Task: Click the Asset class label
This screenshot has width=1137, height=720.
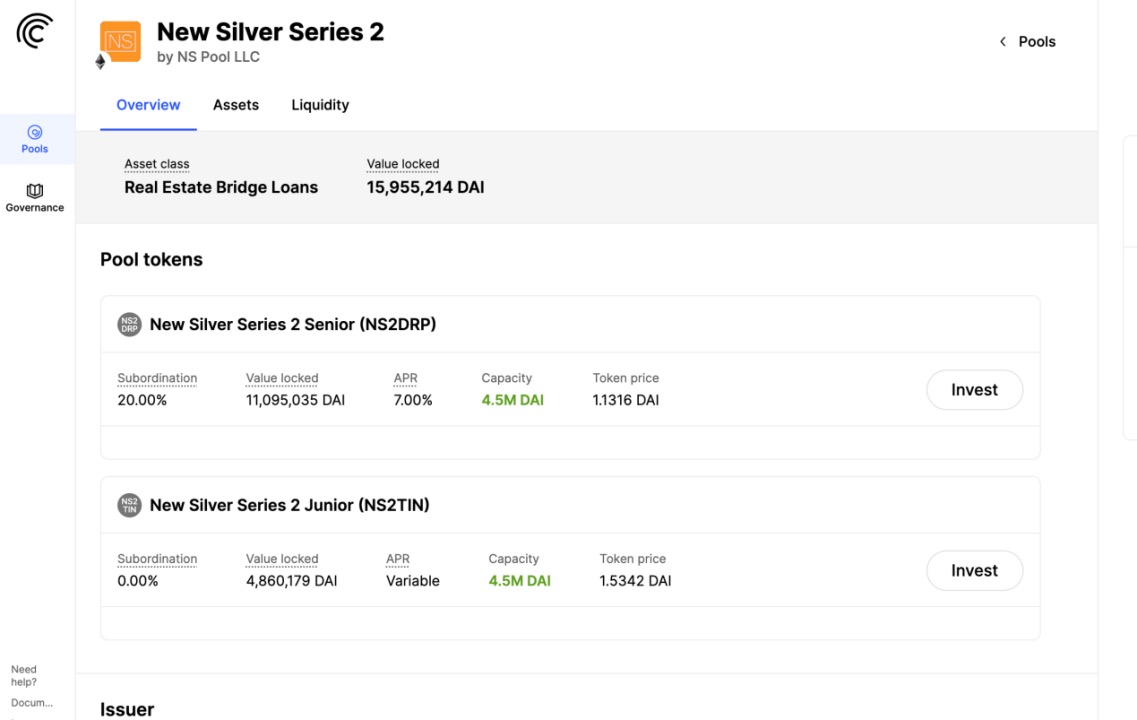Action: pos(157,164)
